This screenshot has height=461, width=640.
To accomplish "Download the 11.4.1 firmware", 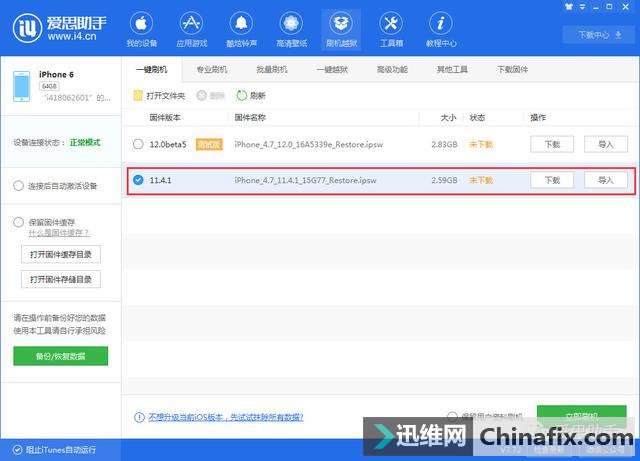I will point(552,180).
